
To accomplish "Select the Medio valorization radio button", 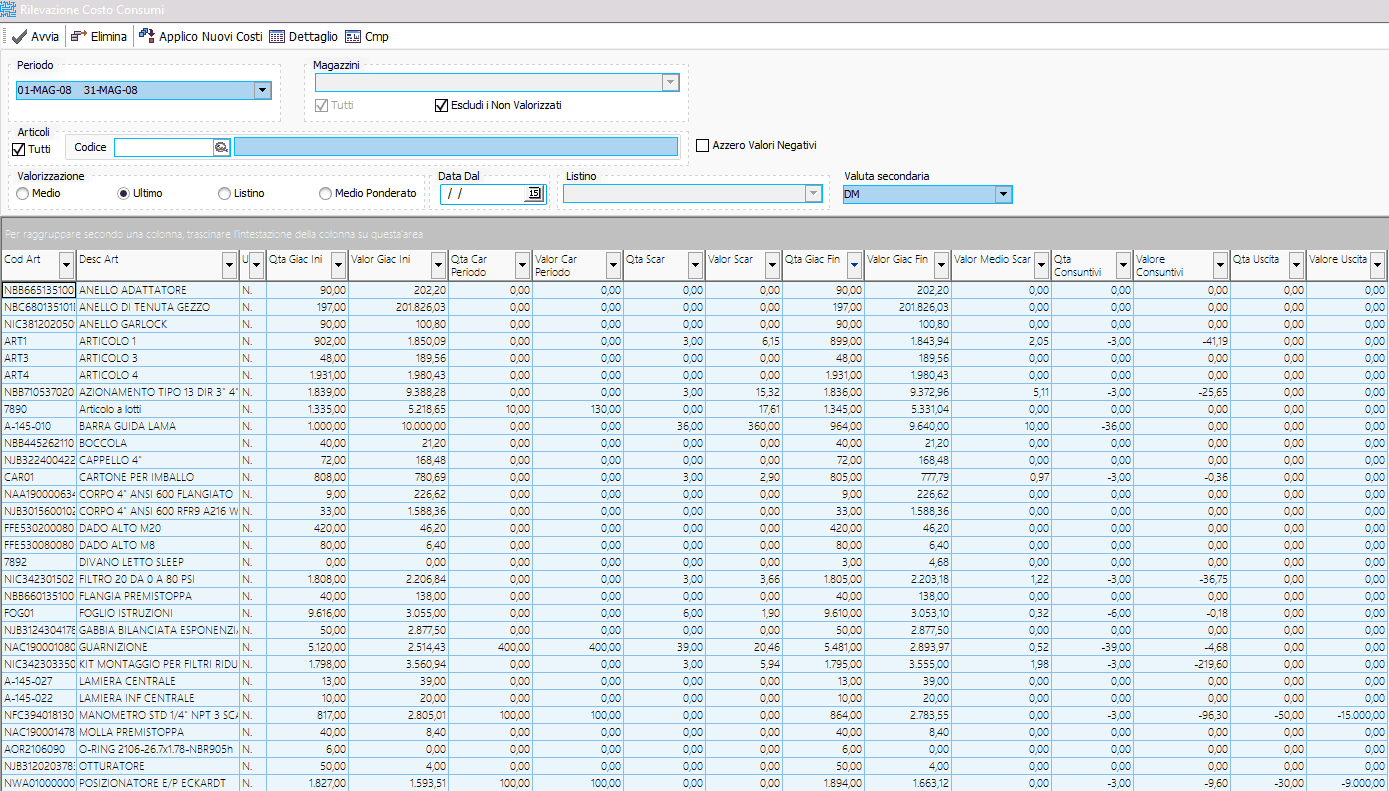I will (x=22, y=193).
